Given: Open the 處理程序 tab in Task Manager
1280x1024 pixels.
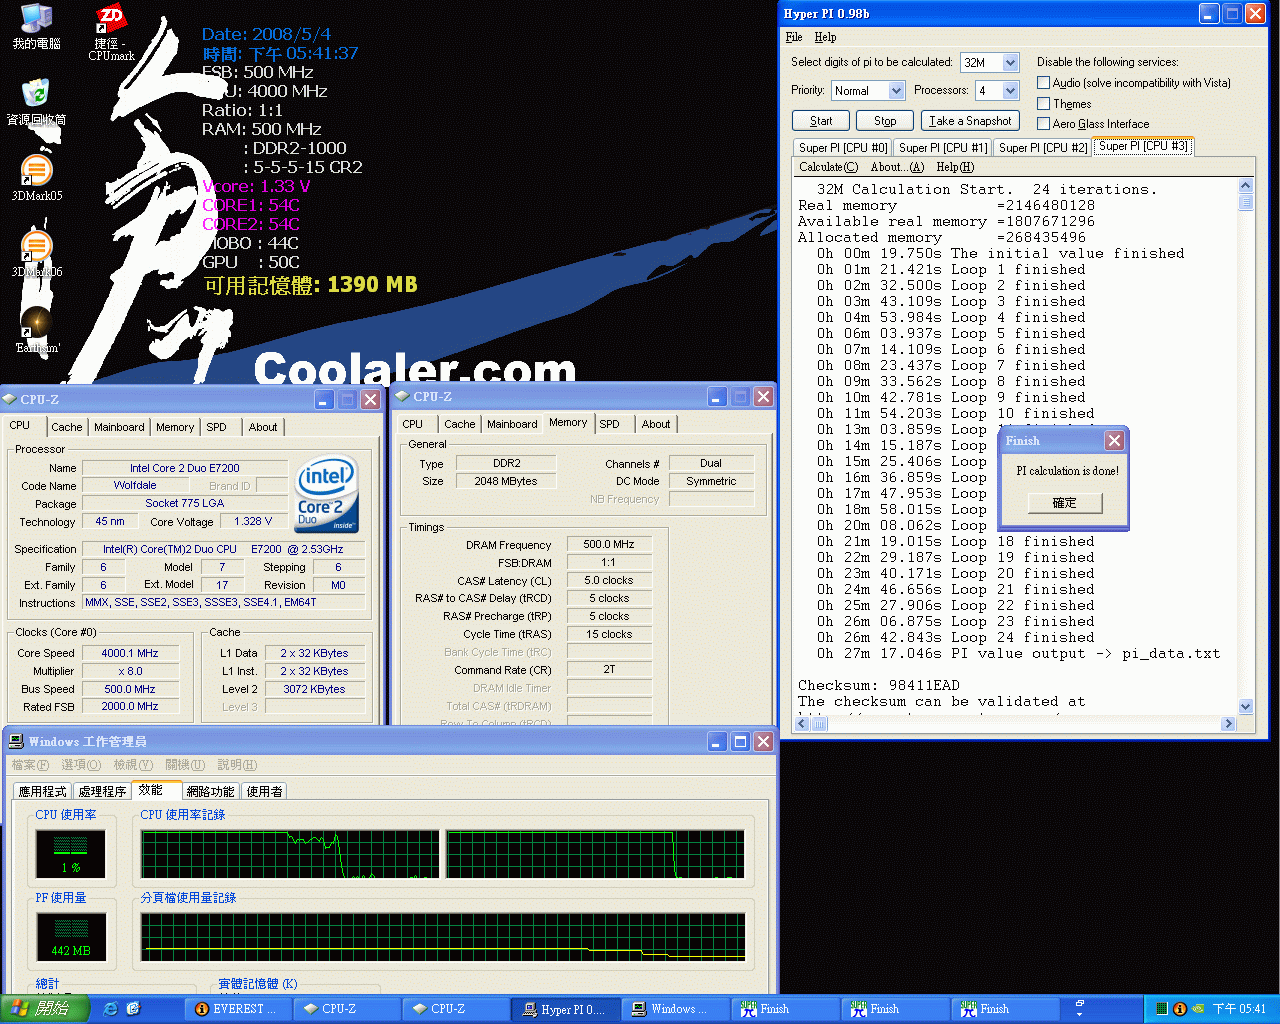Looking at the screenshot, I should click(x=102, y=791).
